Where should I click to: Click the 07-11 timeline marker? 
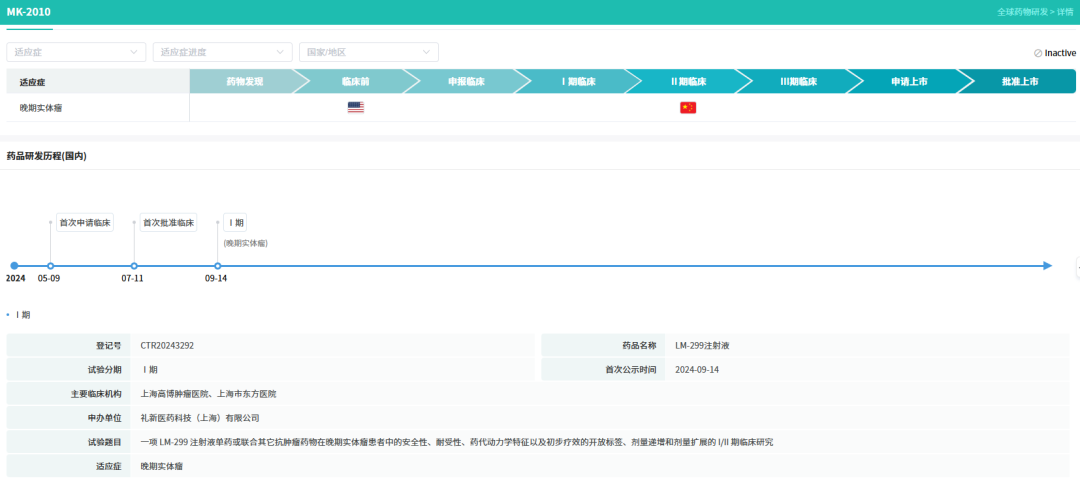pyautogui.click(x=134, y=266)
